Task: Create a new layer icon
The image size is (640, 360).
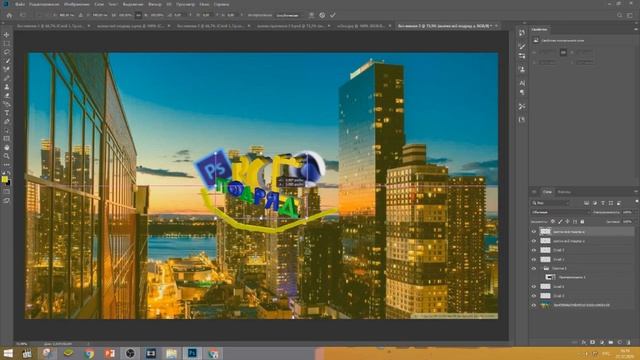Action: click(620, 342)
